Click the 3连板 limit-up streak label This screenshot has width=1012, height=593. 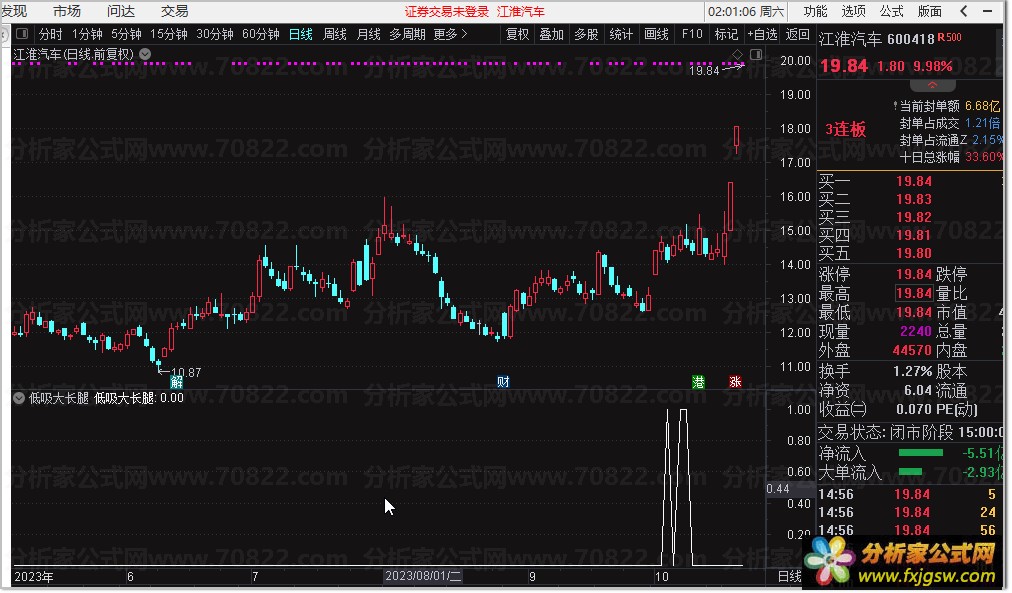(x=845, y=130)
